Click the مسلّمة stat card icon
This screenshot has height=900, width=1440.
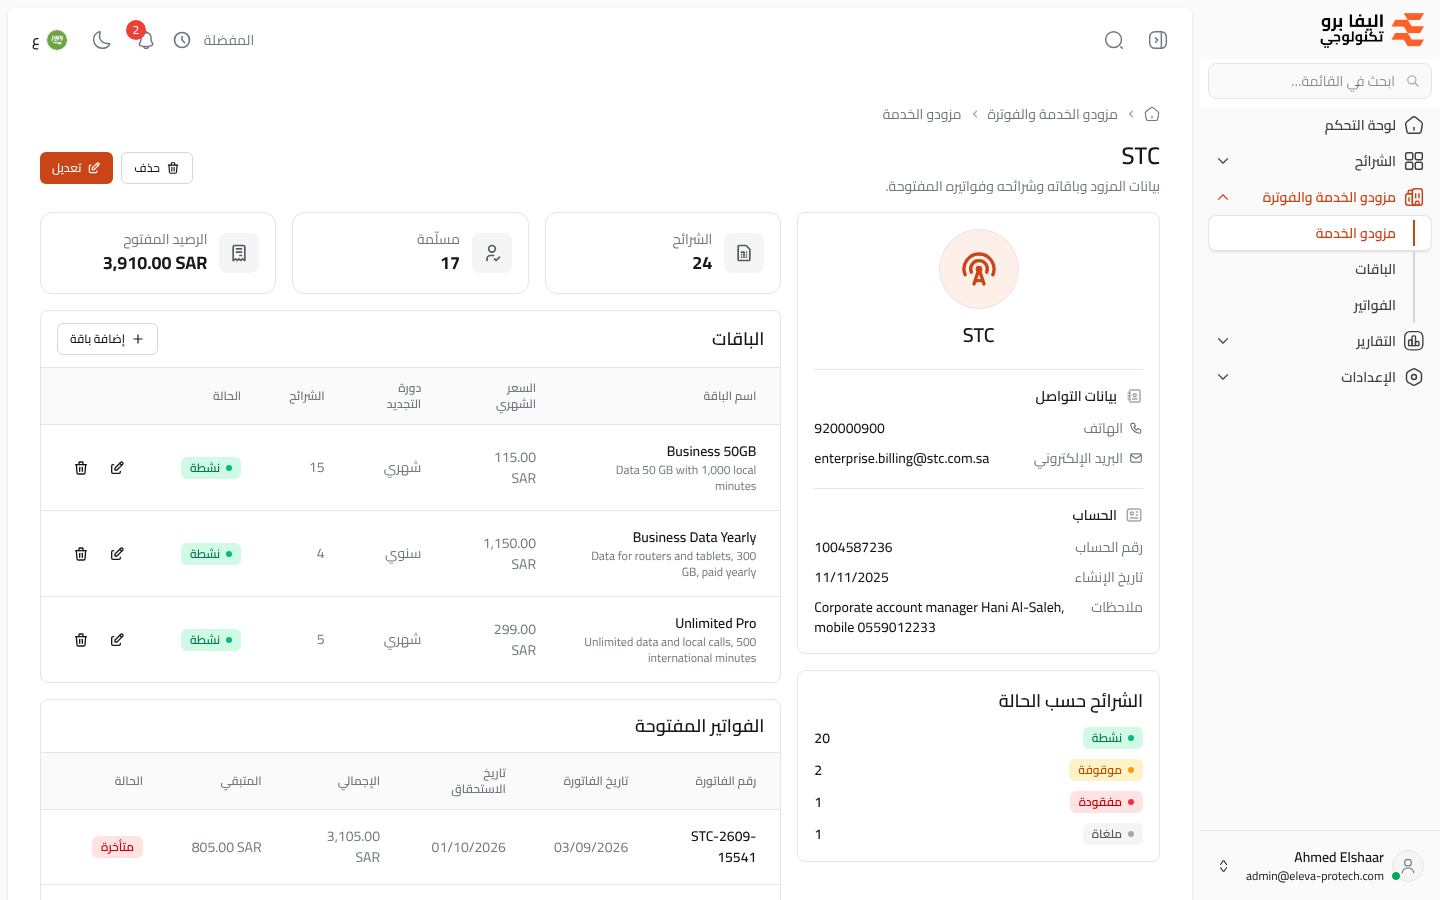point(492,253)
